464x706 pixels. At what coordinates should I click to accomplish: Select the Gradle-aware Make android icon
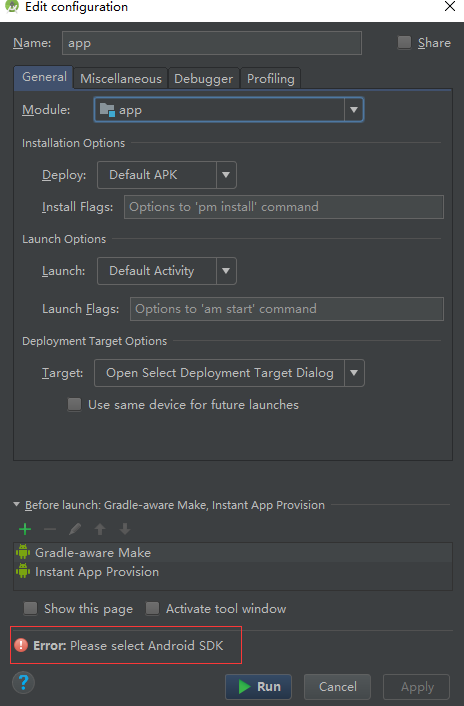(23, 552)
